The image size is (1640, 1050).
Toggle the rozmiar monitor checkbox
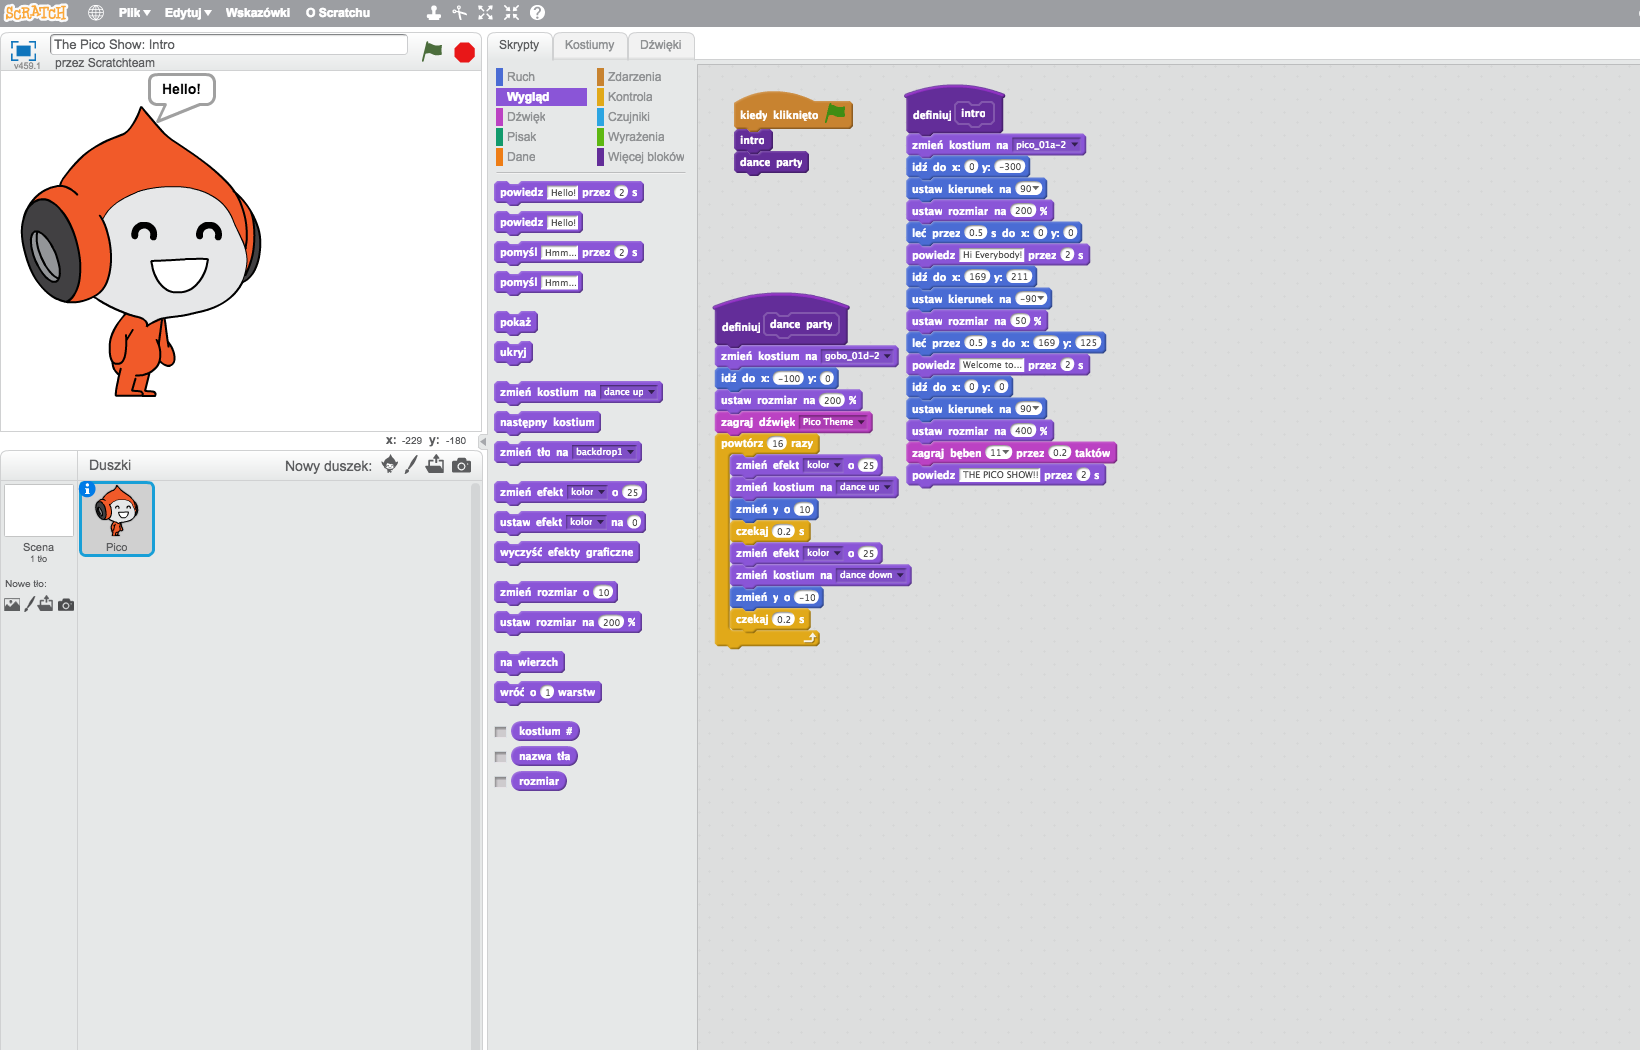pos(500,782)
